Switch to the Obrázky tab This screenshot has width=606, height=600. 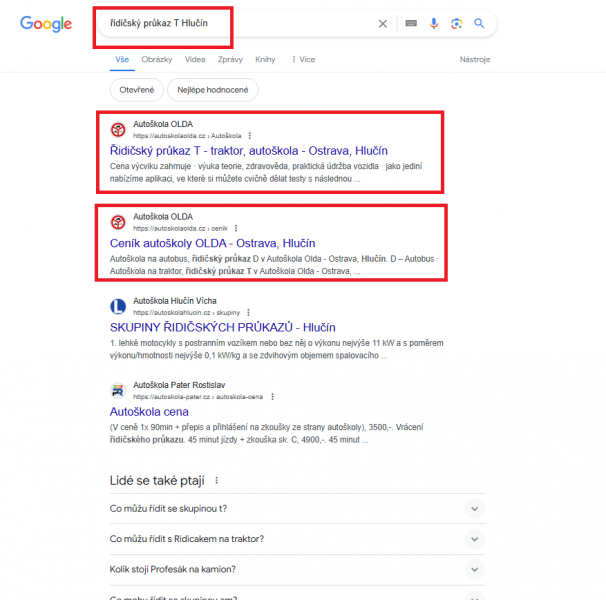pos(157,60)
